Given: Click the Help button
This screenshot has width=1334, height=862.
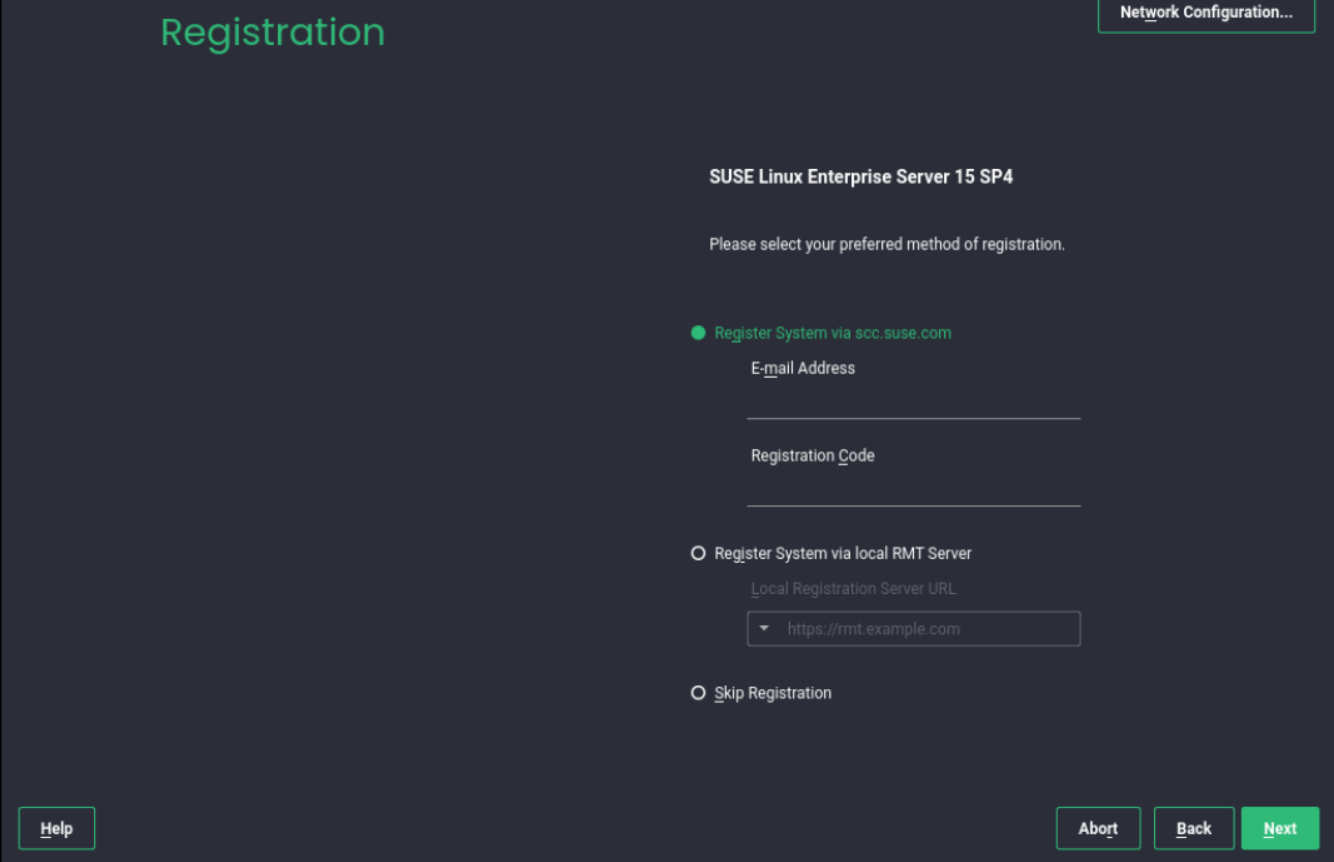Looking at the screenshot, I should point(57,829).
